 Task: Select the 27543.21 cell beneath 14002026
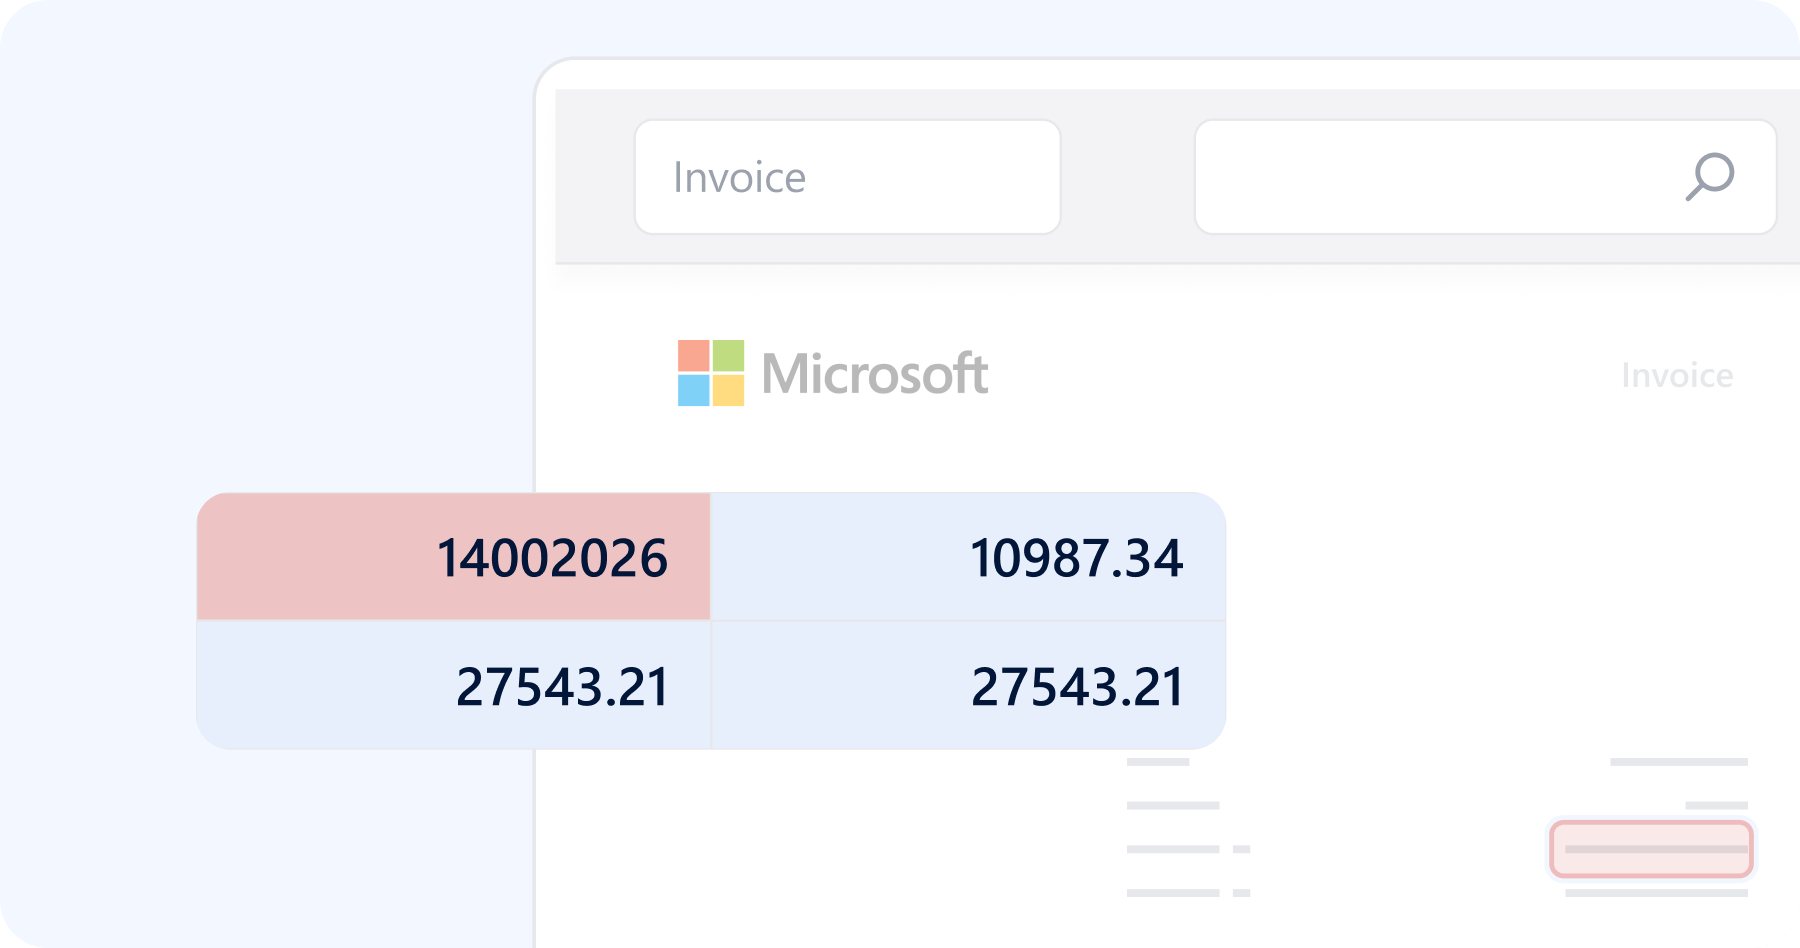tap(453, 686)
